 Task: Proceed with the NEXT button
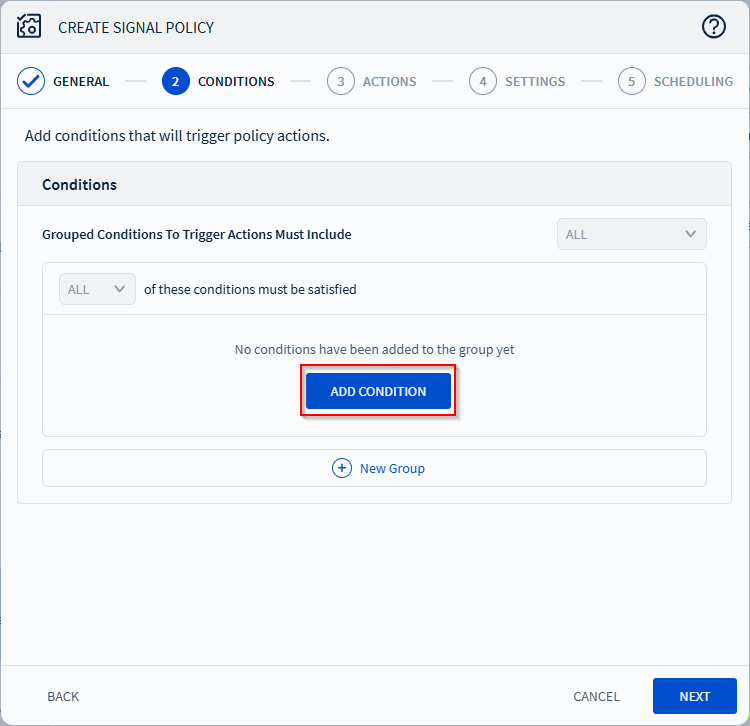click(694, 696)
